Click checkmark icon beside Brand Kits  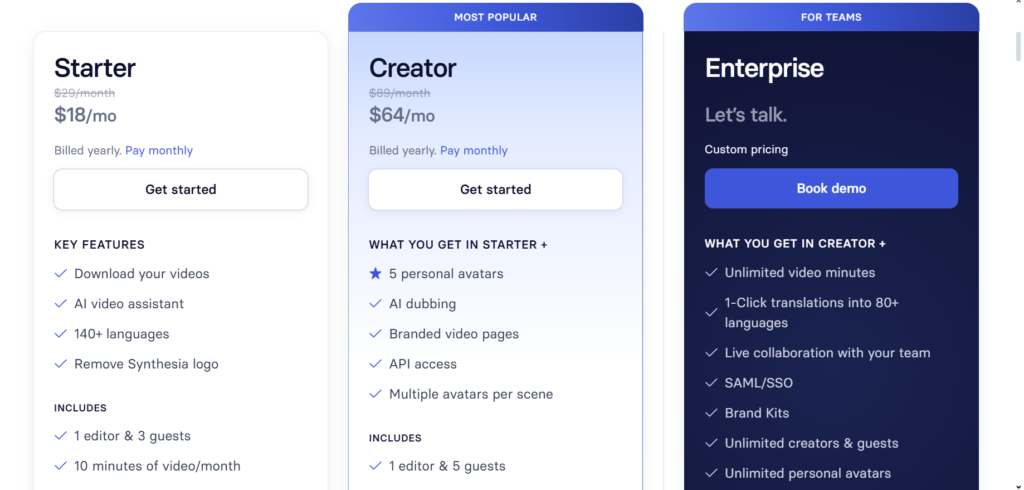point(711,413)
